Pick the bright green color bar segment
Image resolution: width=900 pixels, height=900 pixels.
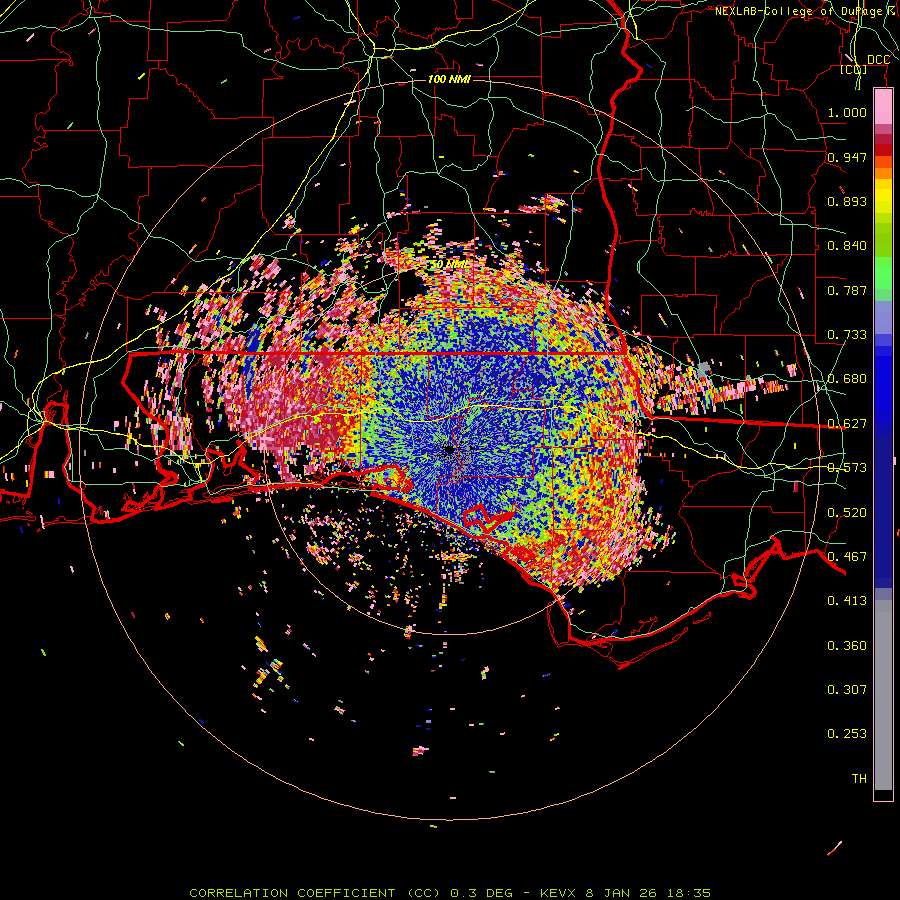point(883,274)
